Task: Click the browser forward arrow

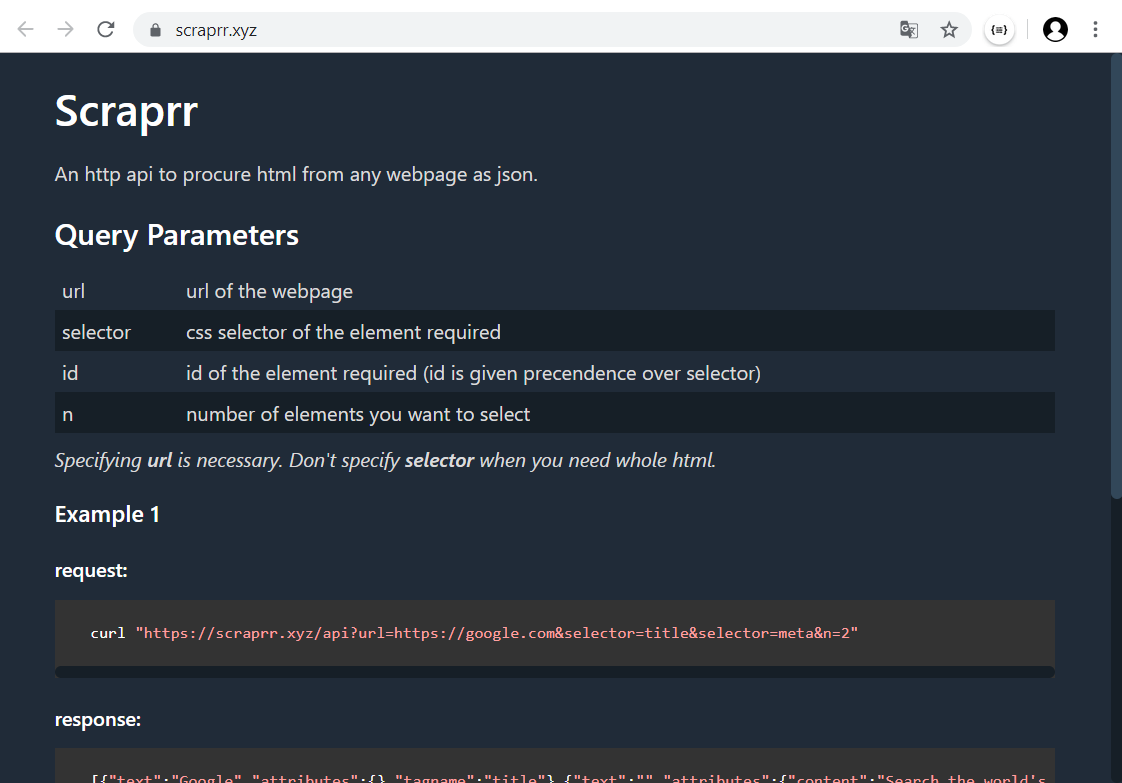Action: tap(66, 29)
